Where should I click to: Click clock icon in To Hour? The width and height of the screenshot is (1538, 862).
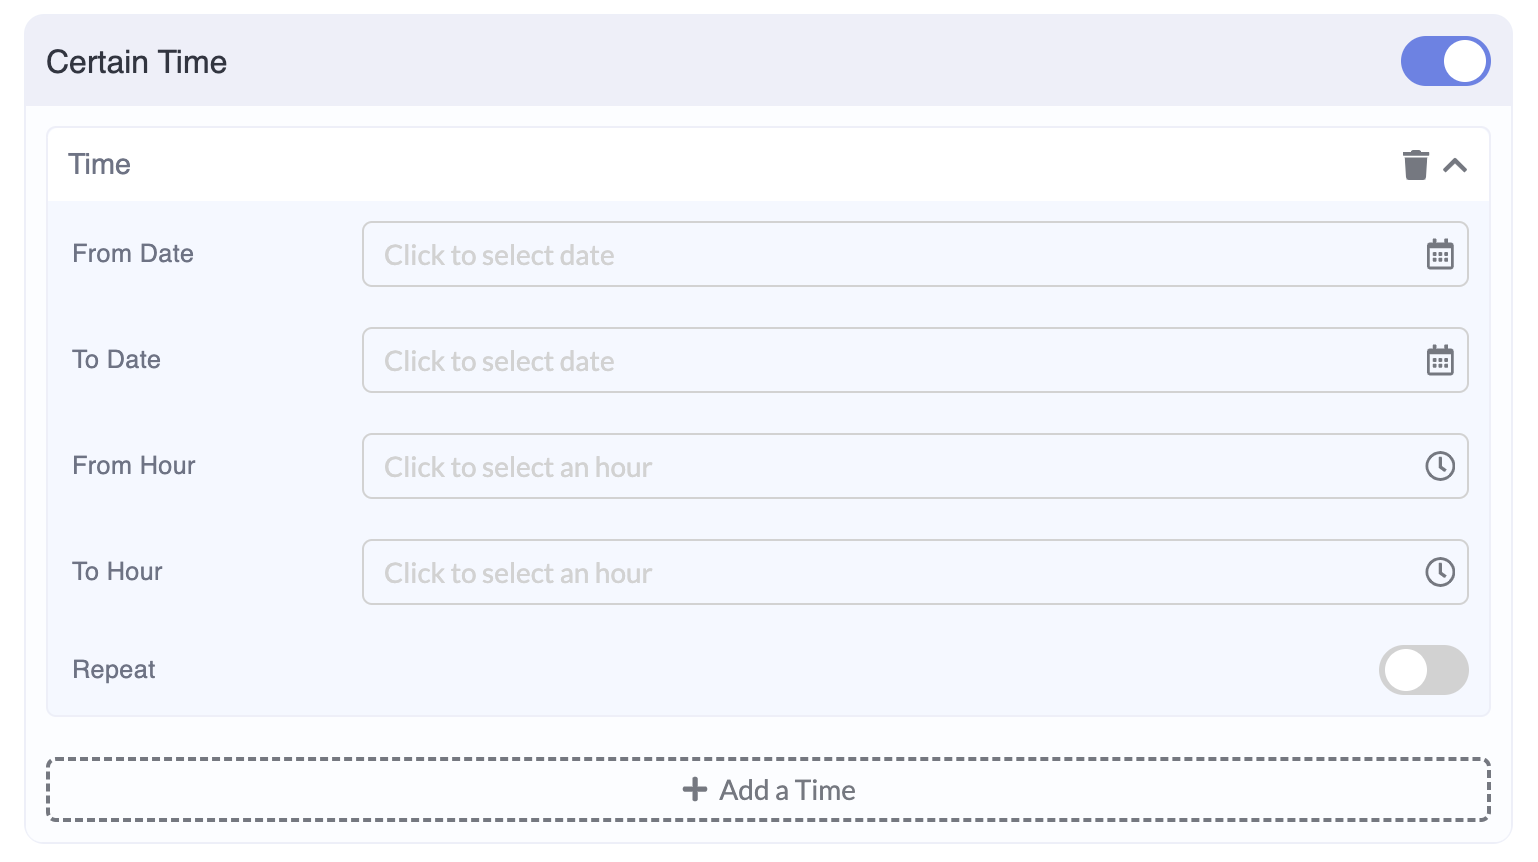1440,572
